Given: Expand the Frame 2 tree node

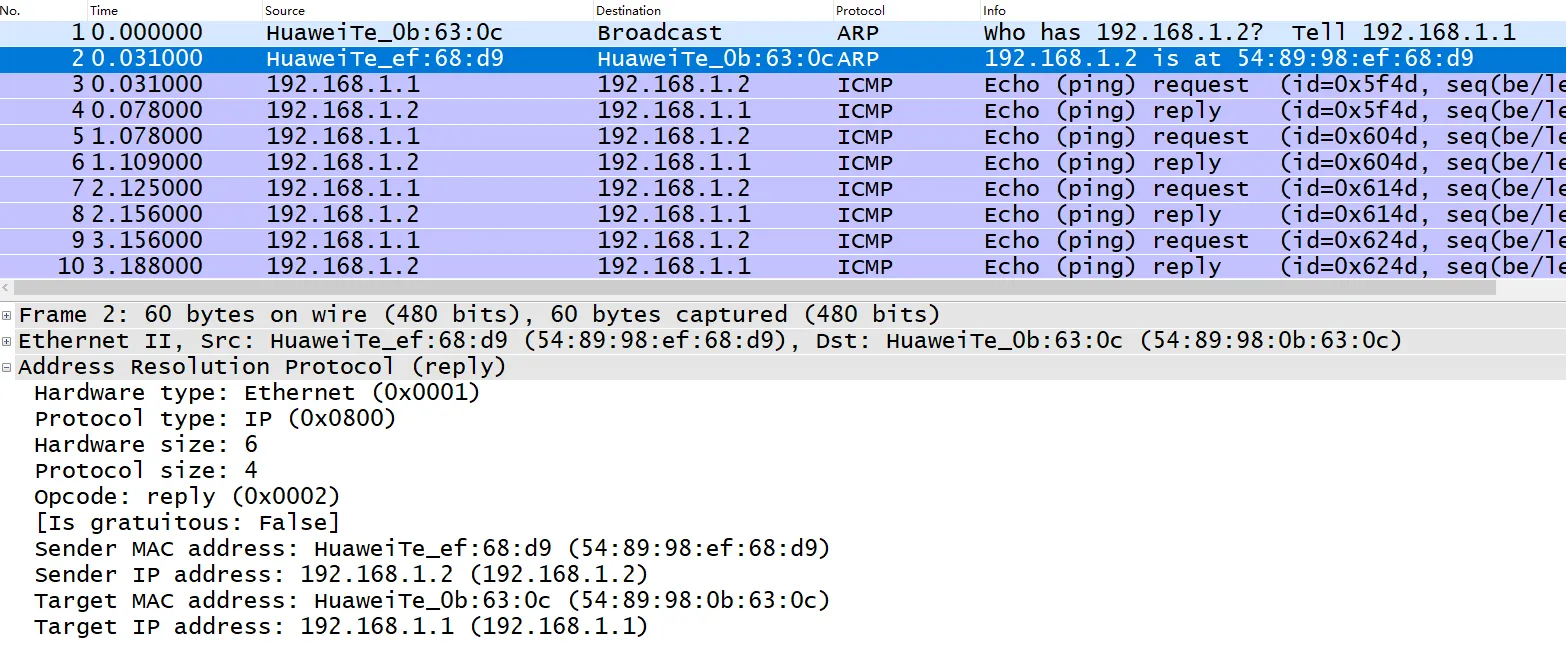Looking at the screenshot, I should pos(7,315).
